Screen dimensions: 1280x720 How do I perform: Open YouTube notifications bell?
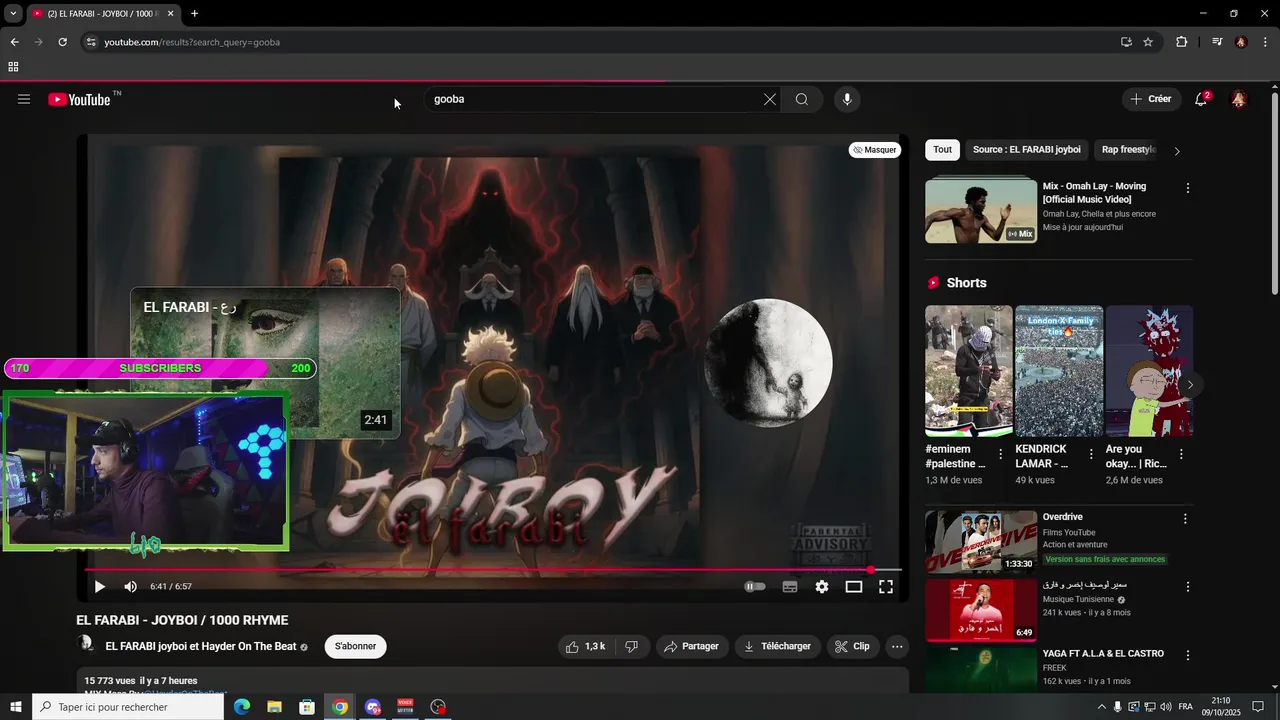[1201, 99]
